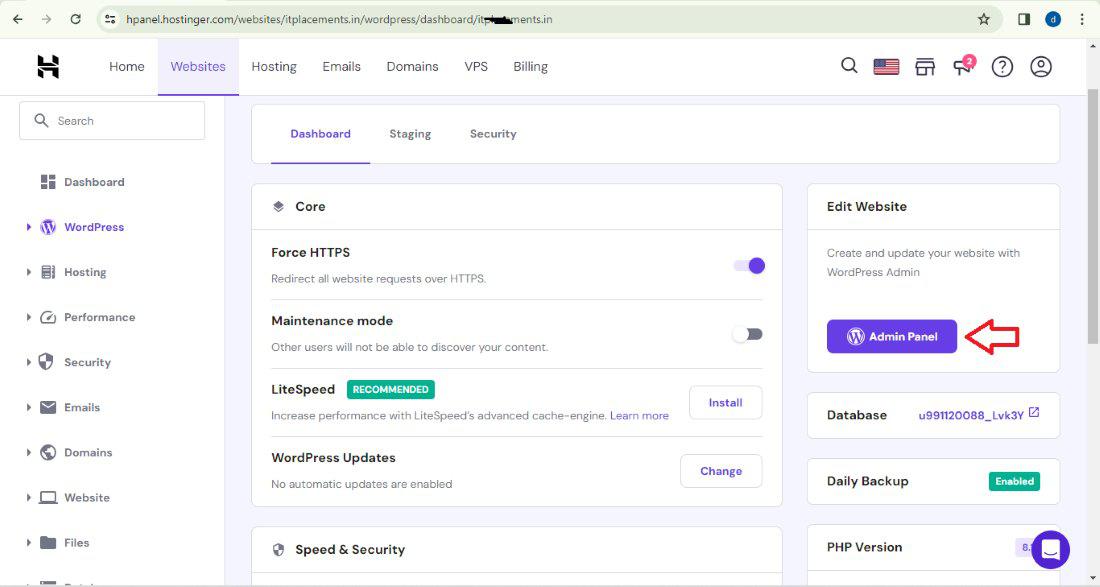Click the WordPress logo in sidebar

[x=48, y=227]
